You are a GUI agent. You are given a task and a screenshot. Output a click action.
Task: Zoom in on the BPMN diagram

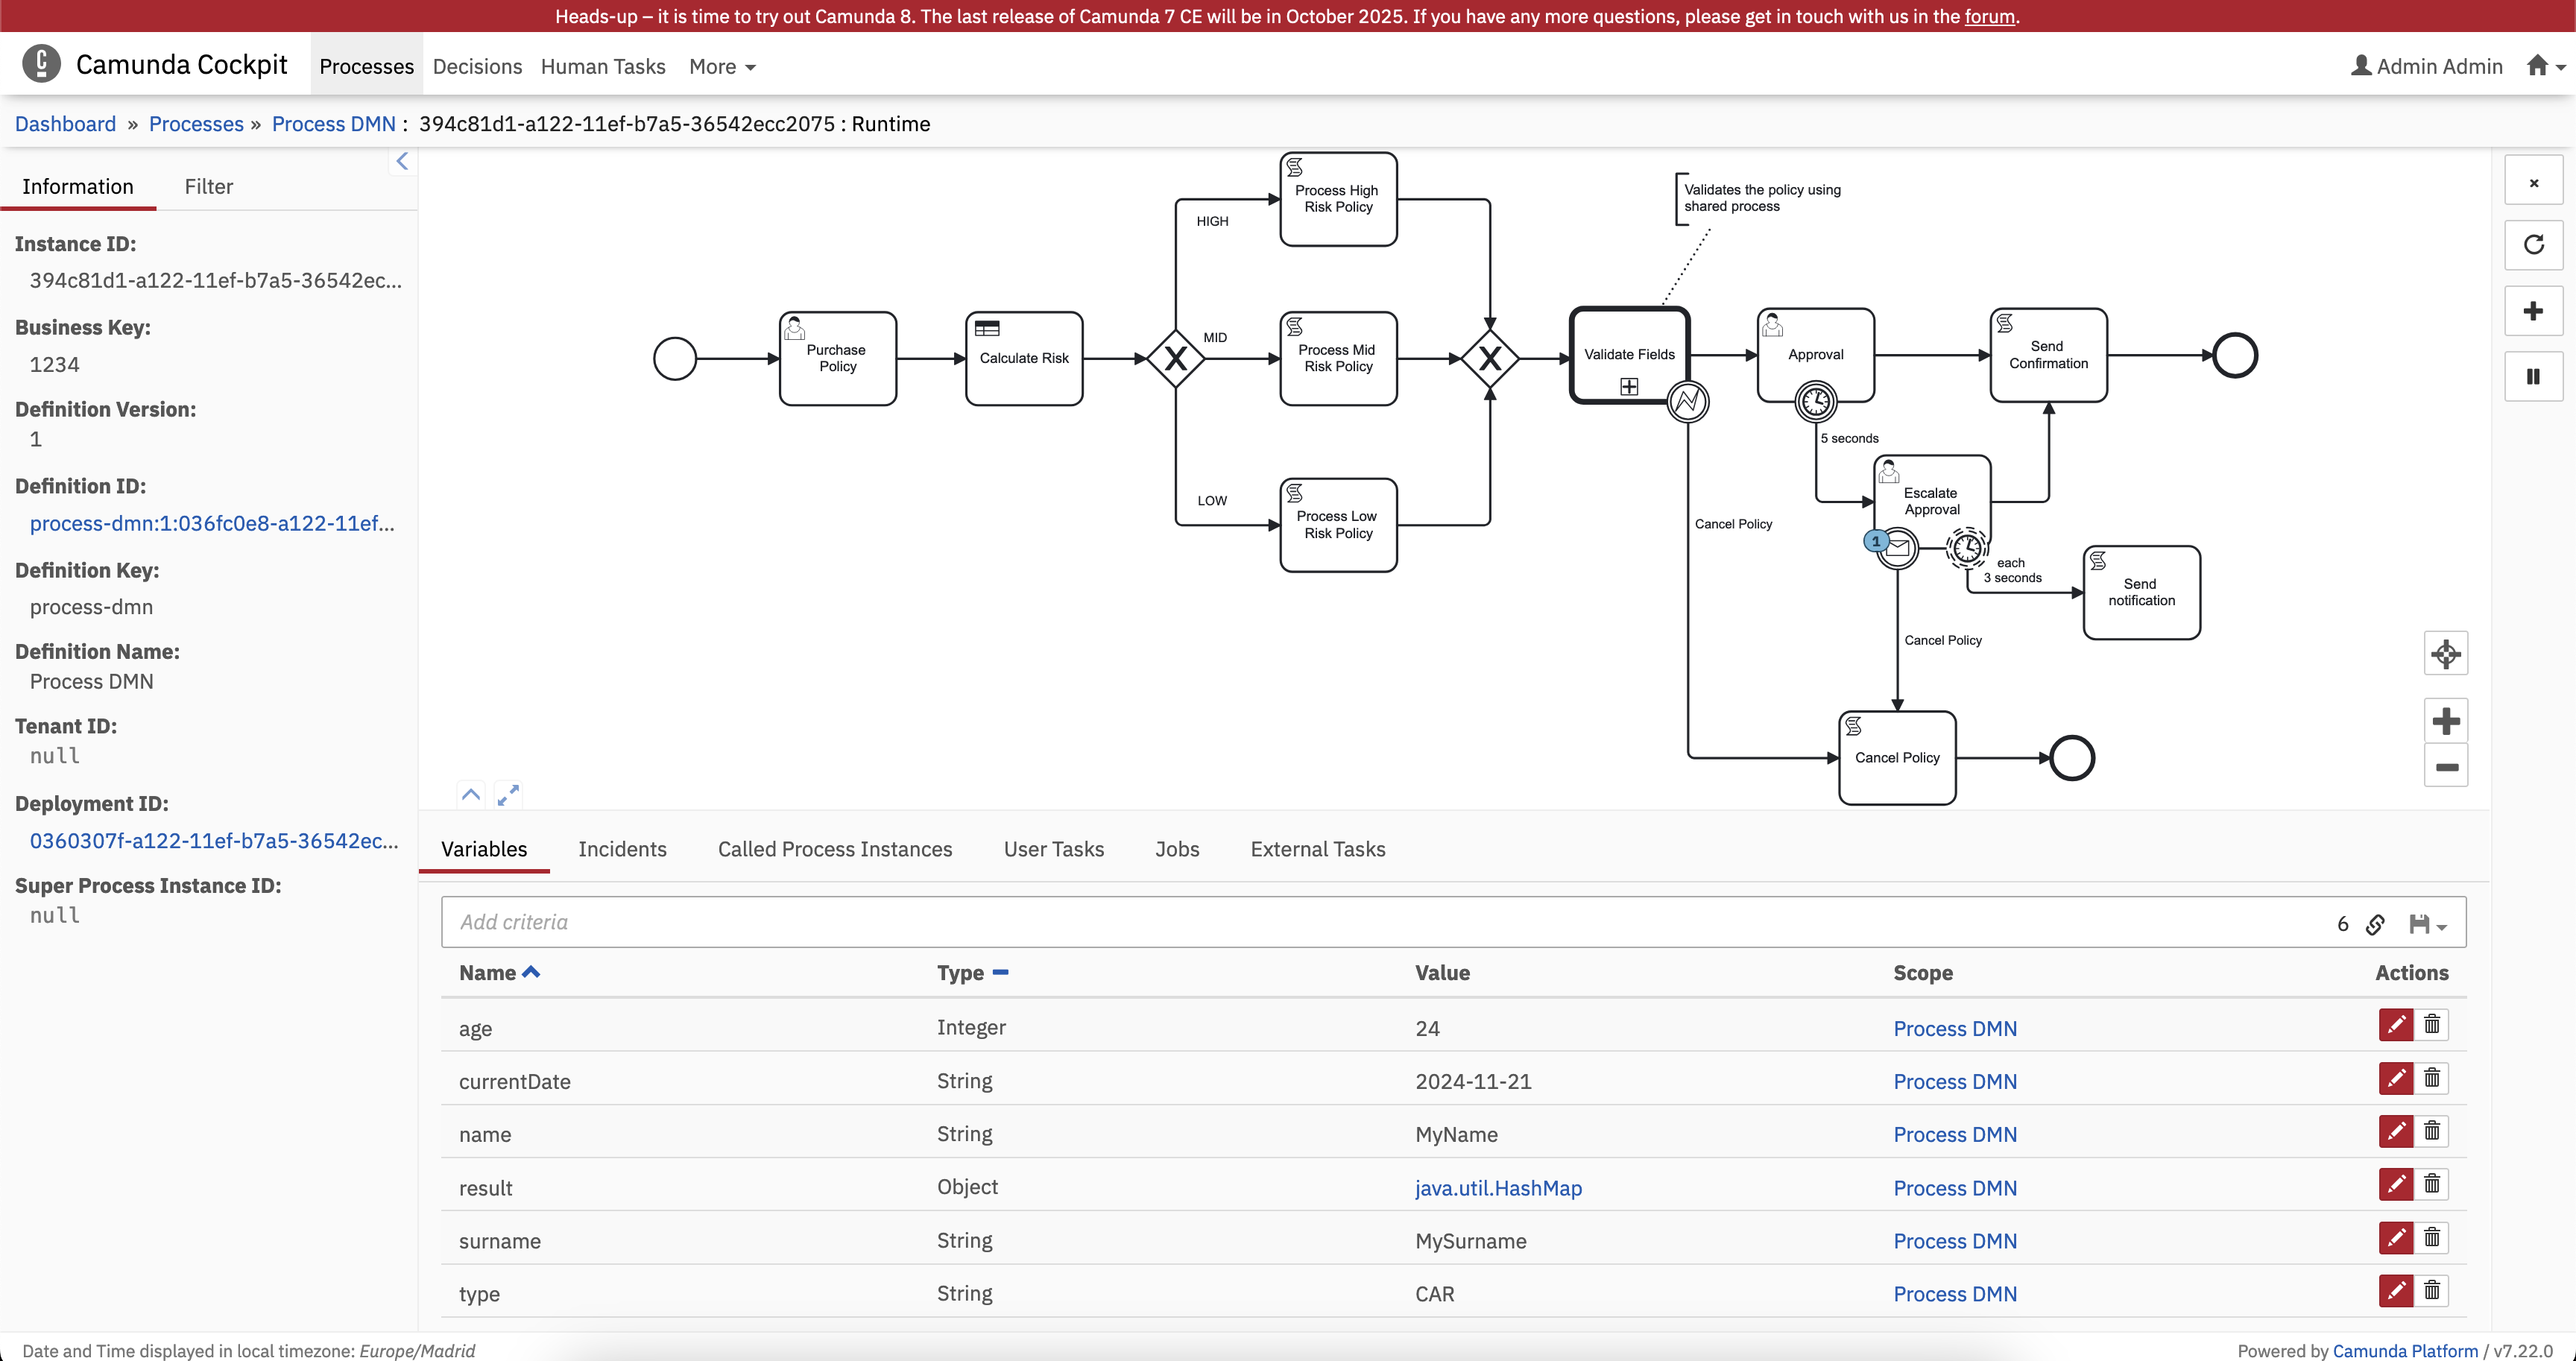tap(2446, 721)
